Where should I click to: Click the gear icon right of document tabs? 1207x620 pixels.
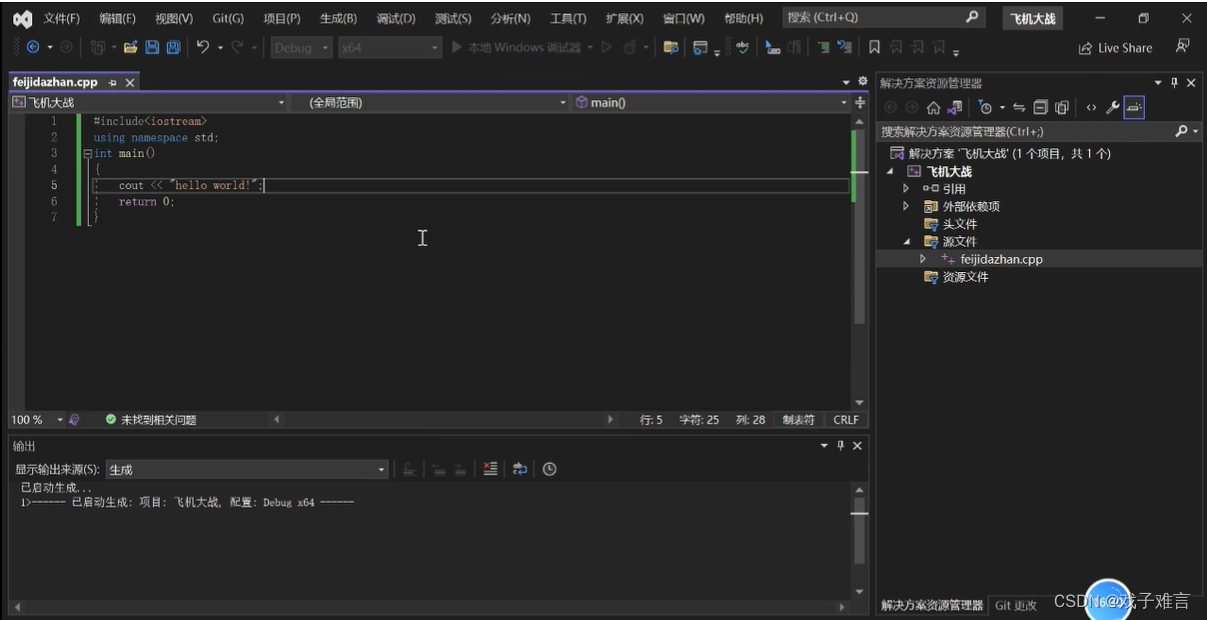tap(863, 81)
